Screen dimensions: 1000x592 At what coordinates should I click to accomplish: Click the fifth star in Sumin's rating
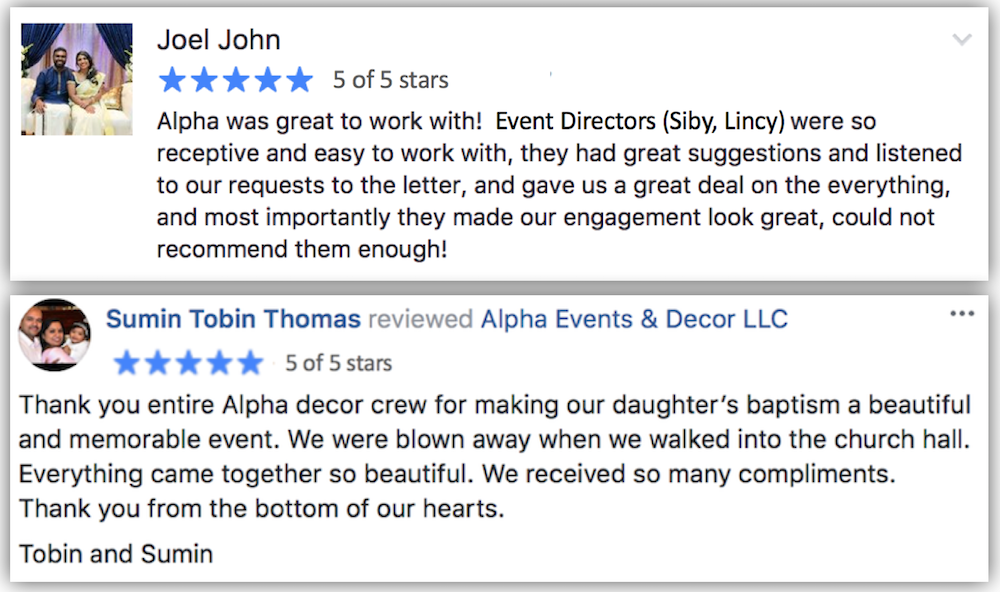click(x=251, y=363)
